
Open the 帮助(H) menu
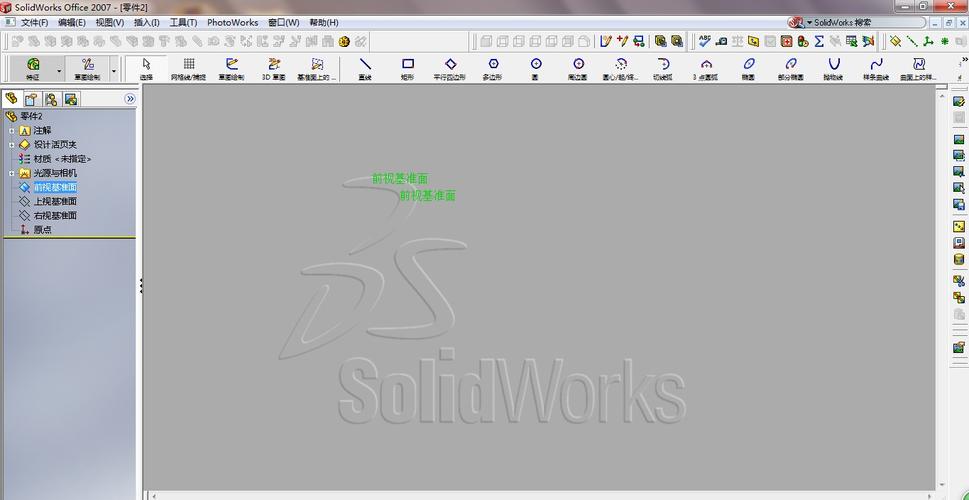point(324,22)
